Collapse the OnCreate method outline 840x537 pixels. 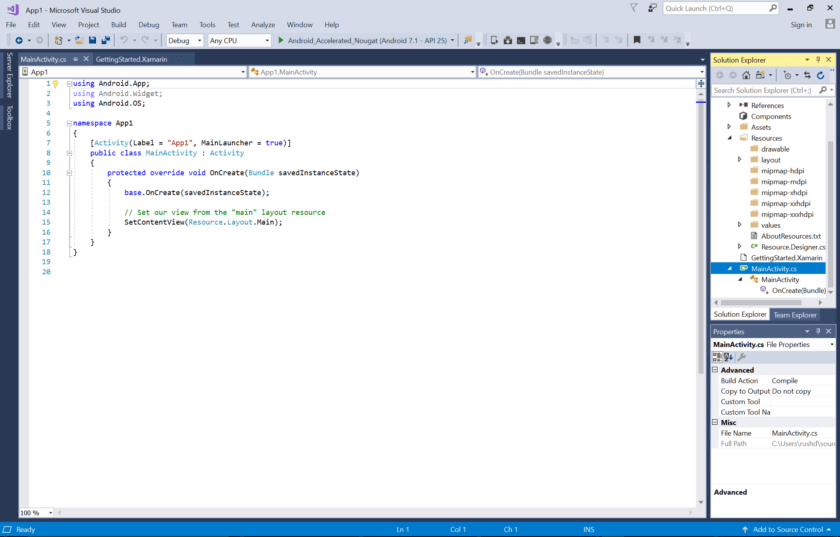tap(69, 173)
